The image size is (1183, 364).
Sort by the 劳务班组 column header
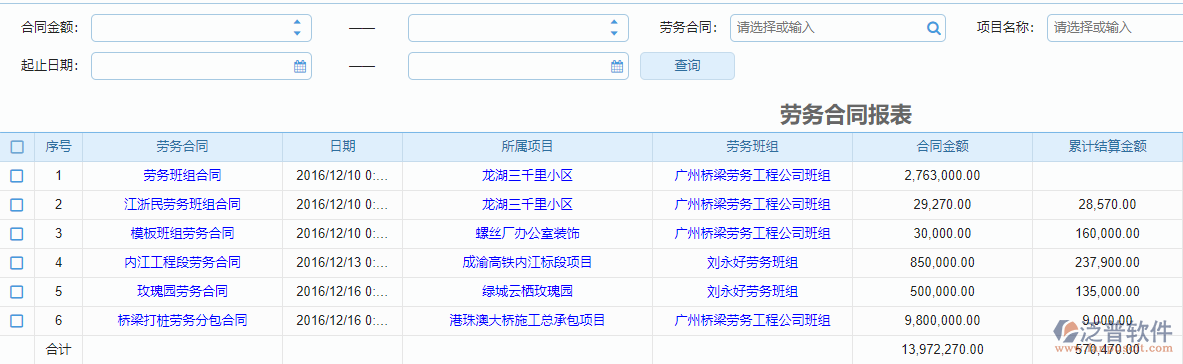(x=752, y=147)
